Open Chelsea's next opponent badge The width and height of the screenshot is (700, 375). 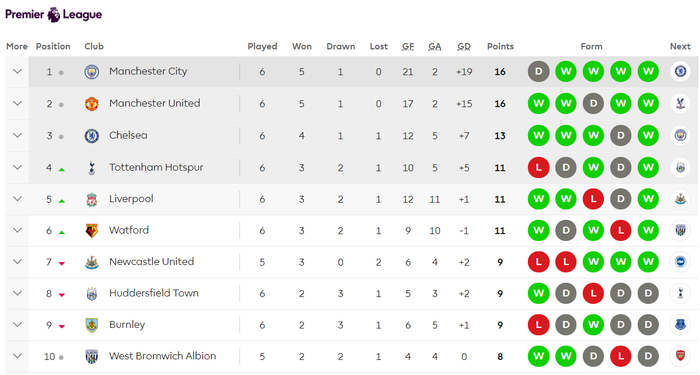(x=680, y=135)
